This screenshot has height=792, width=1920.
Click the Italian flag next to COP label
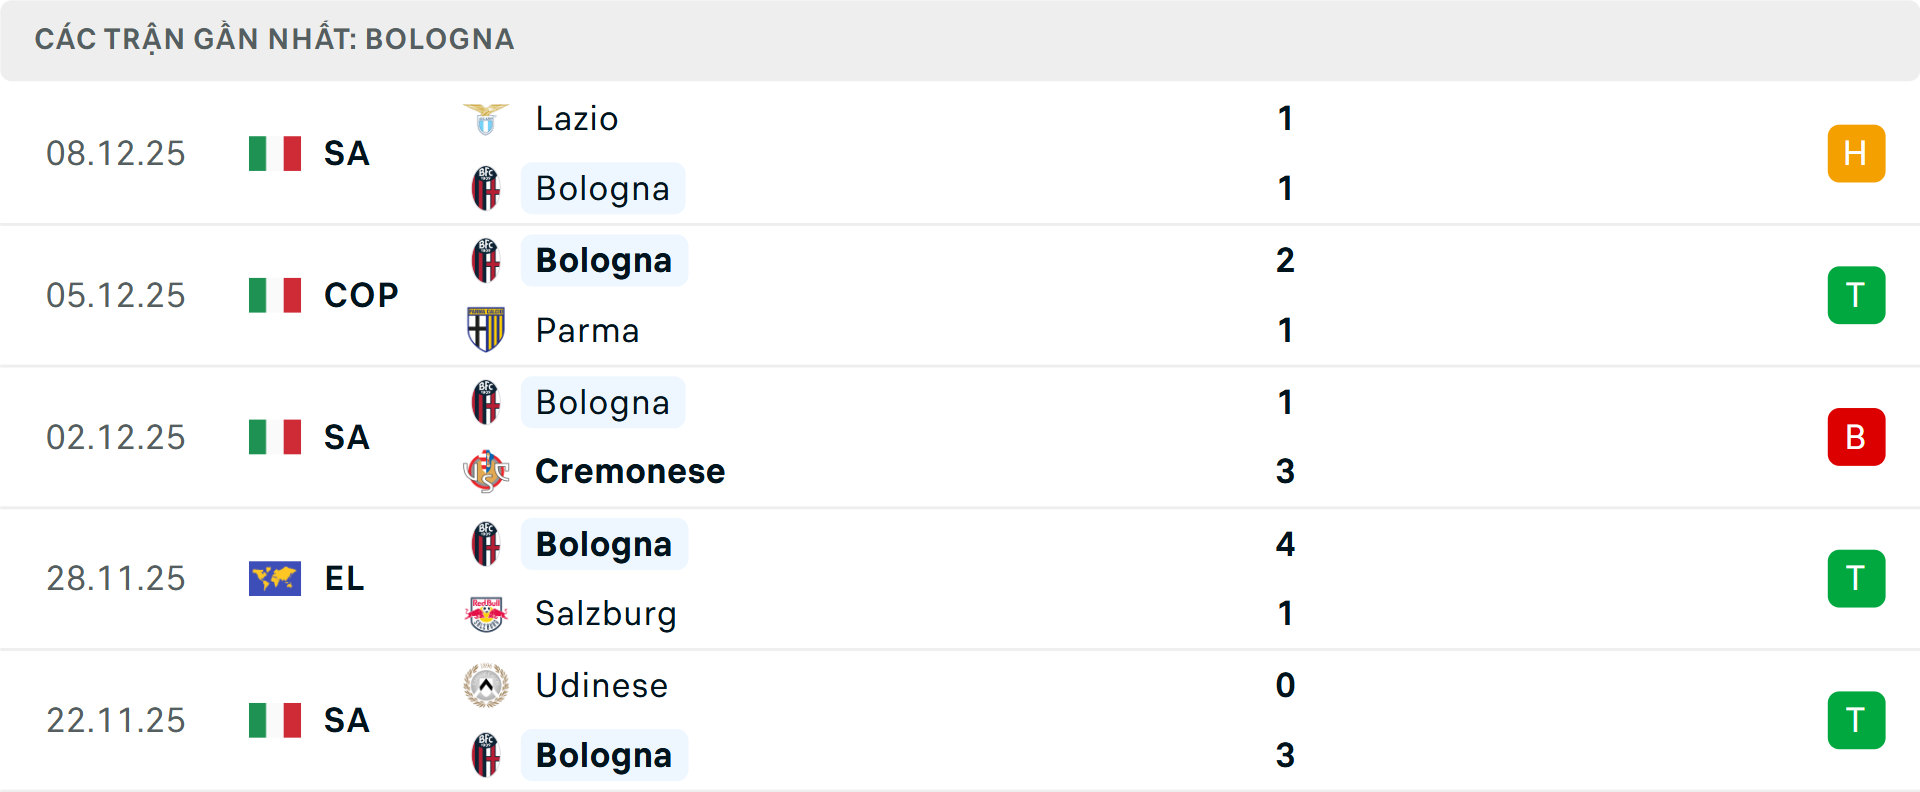tap(275, 295)
